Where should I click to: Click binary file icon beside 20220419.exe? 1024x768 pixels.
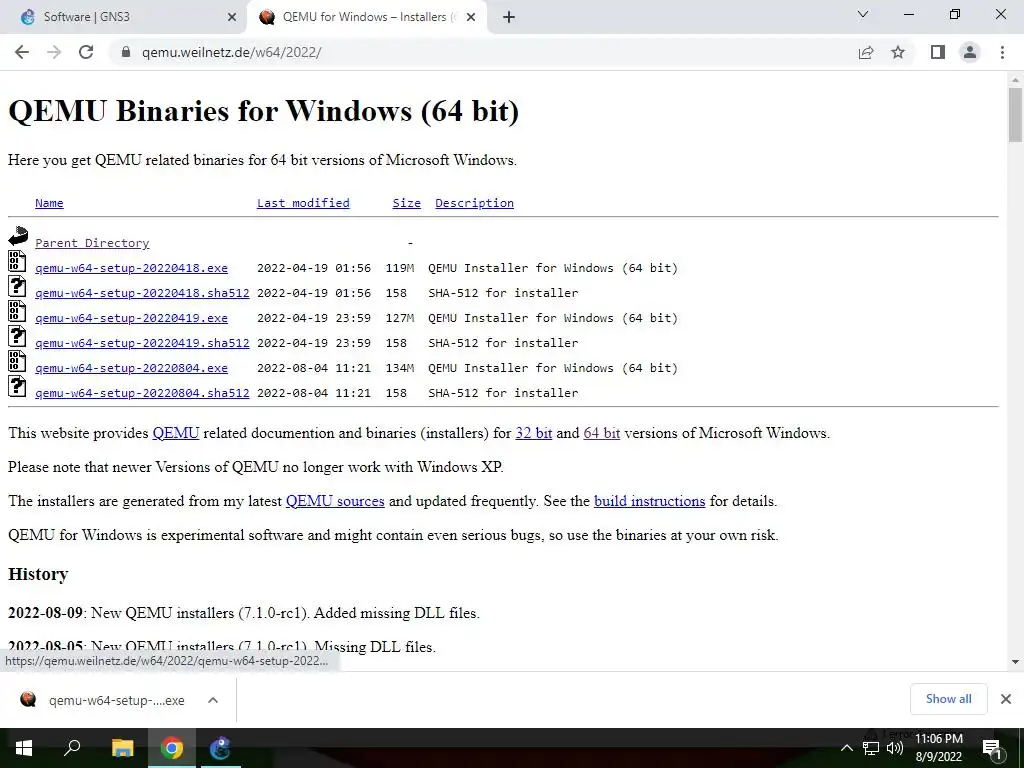(x=17, y=311)
